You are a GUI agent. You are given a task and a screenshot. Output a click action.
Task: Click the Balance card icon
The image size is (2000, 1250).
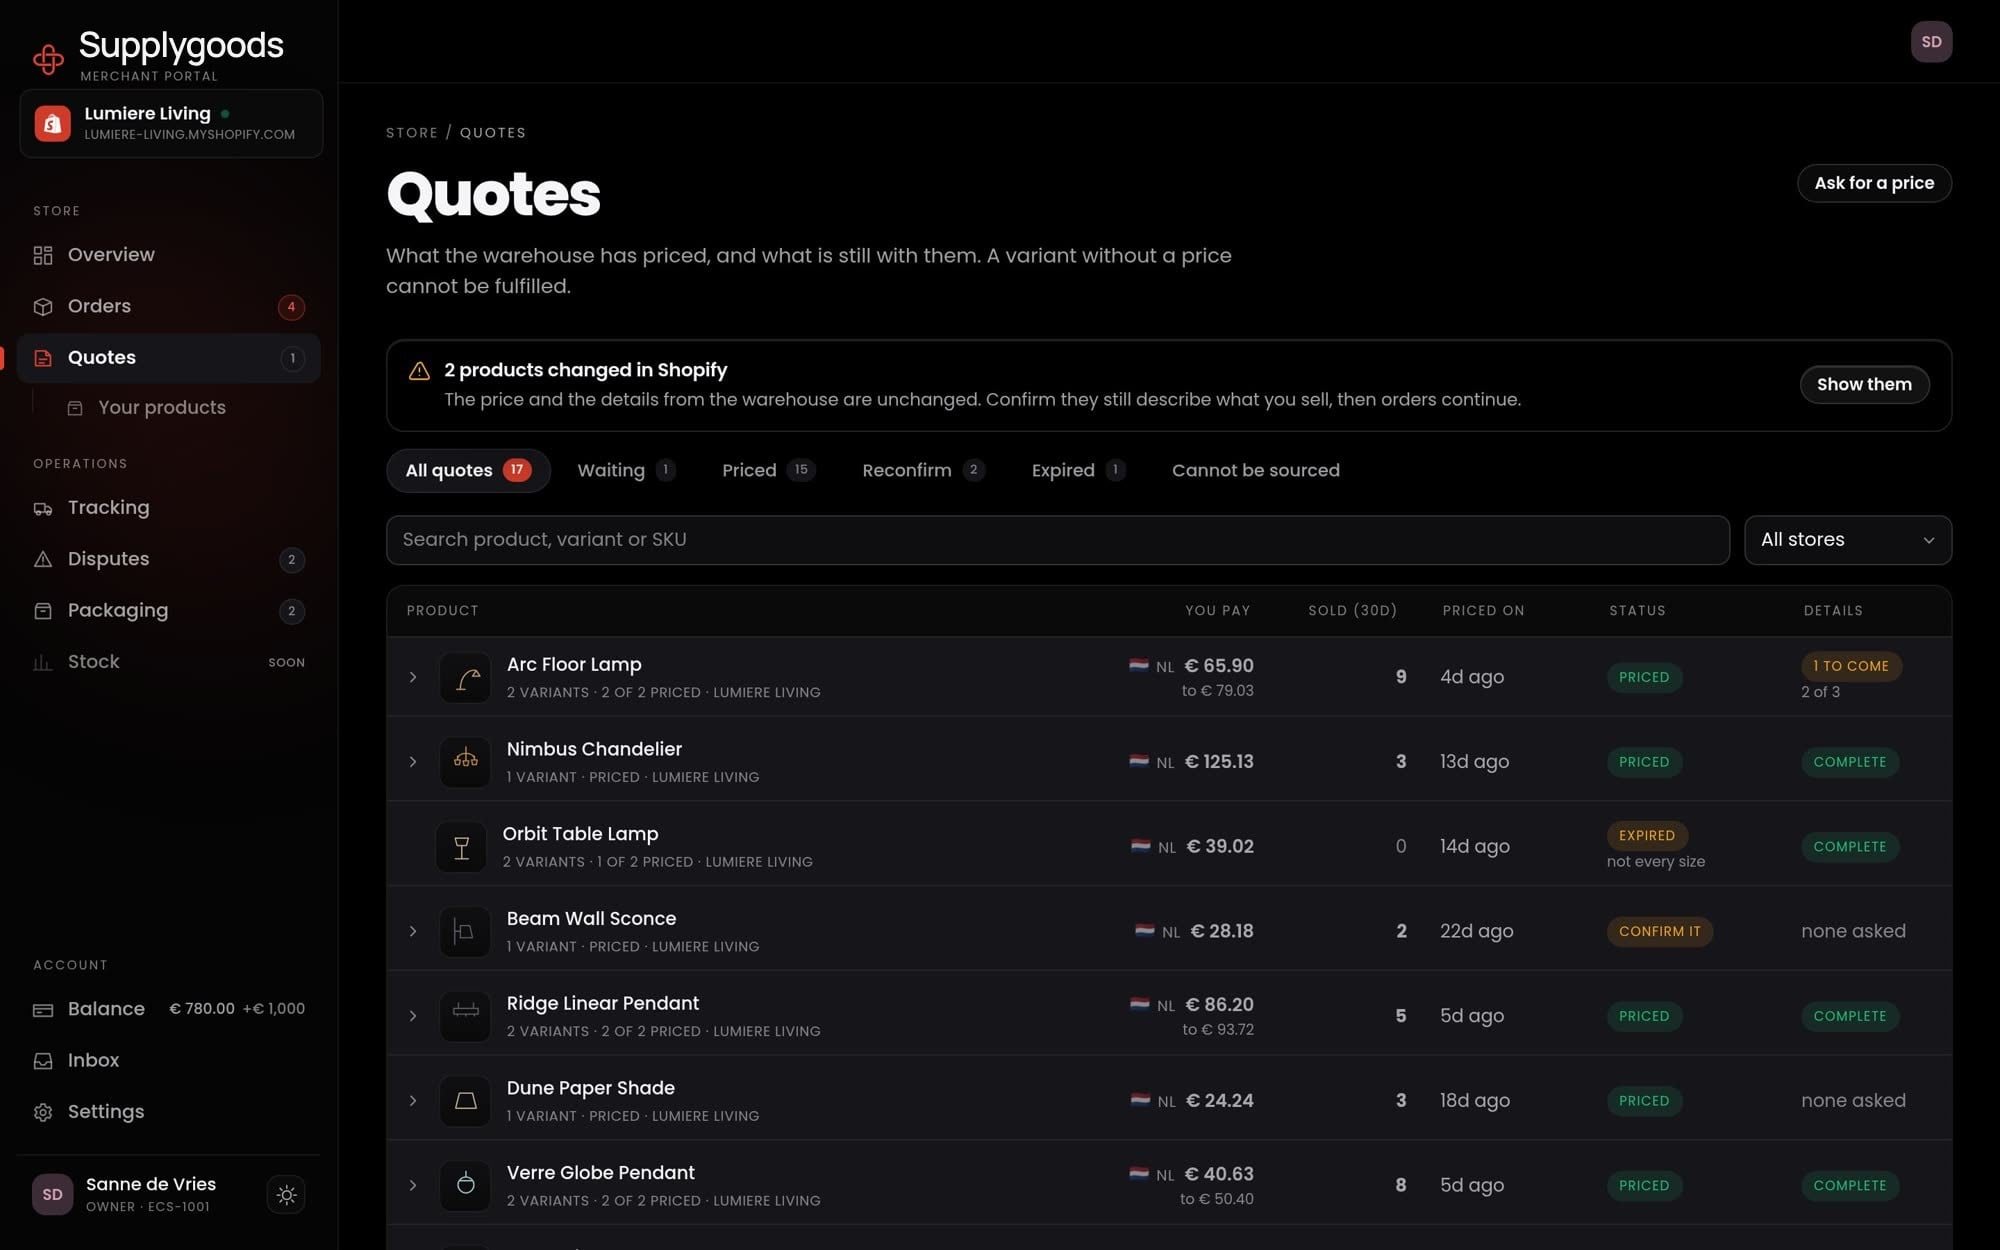click(43, 1010)
